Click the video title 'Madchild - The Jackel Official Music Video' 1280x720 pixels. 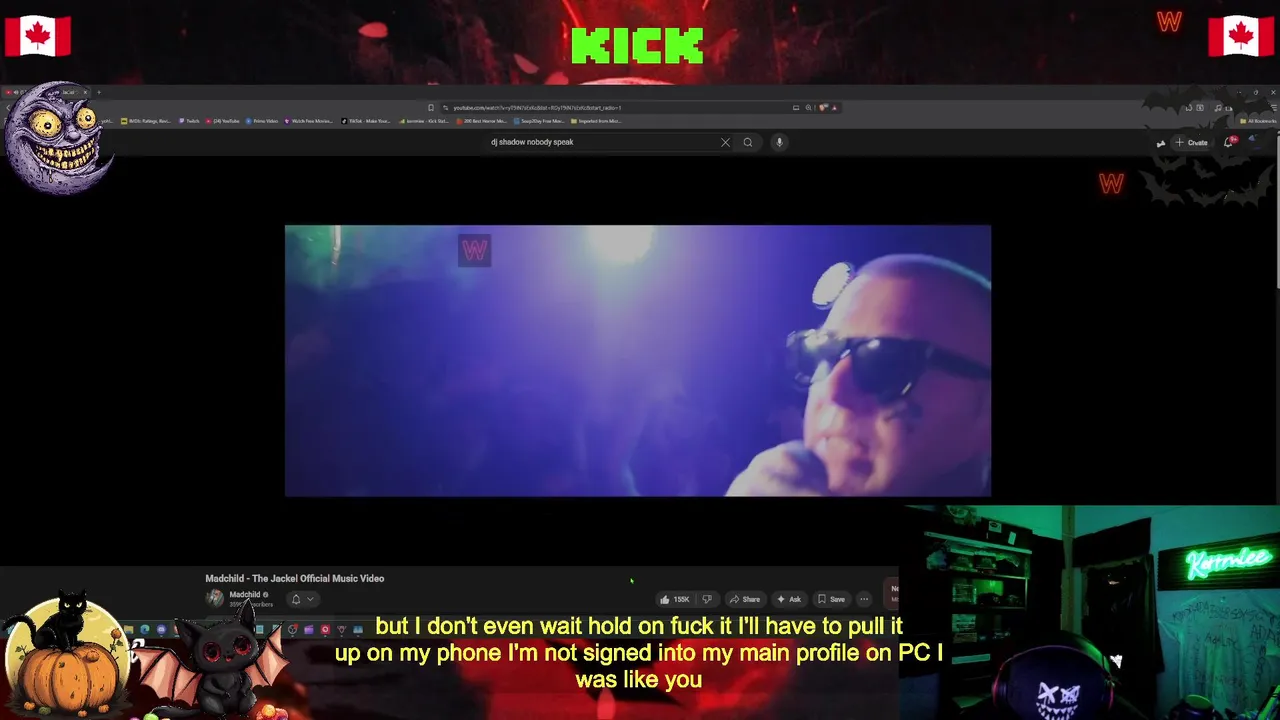click(295, 578)
